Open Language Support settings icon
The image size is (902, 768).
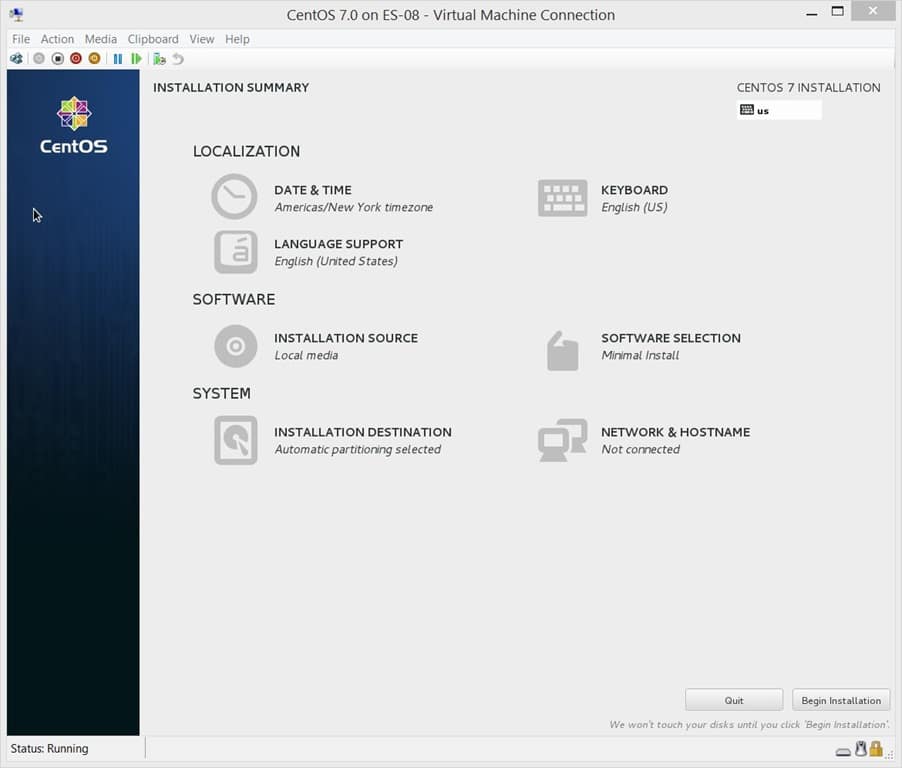click(234, 251)
